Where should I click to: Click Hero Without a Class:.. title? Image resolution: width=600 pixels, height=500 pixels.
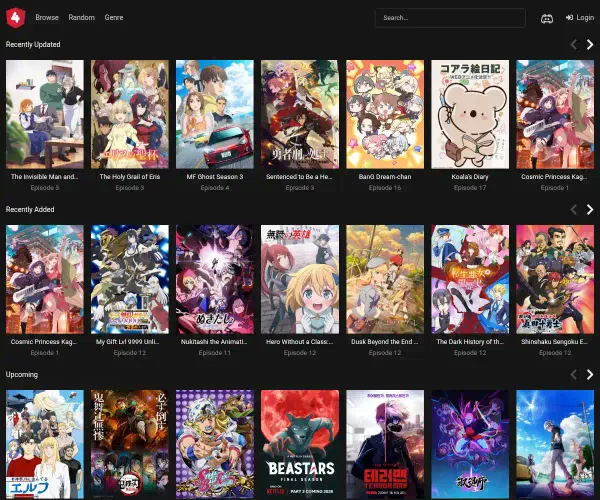[300, 342]
